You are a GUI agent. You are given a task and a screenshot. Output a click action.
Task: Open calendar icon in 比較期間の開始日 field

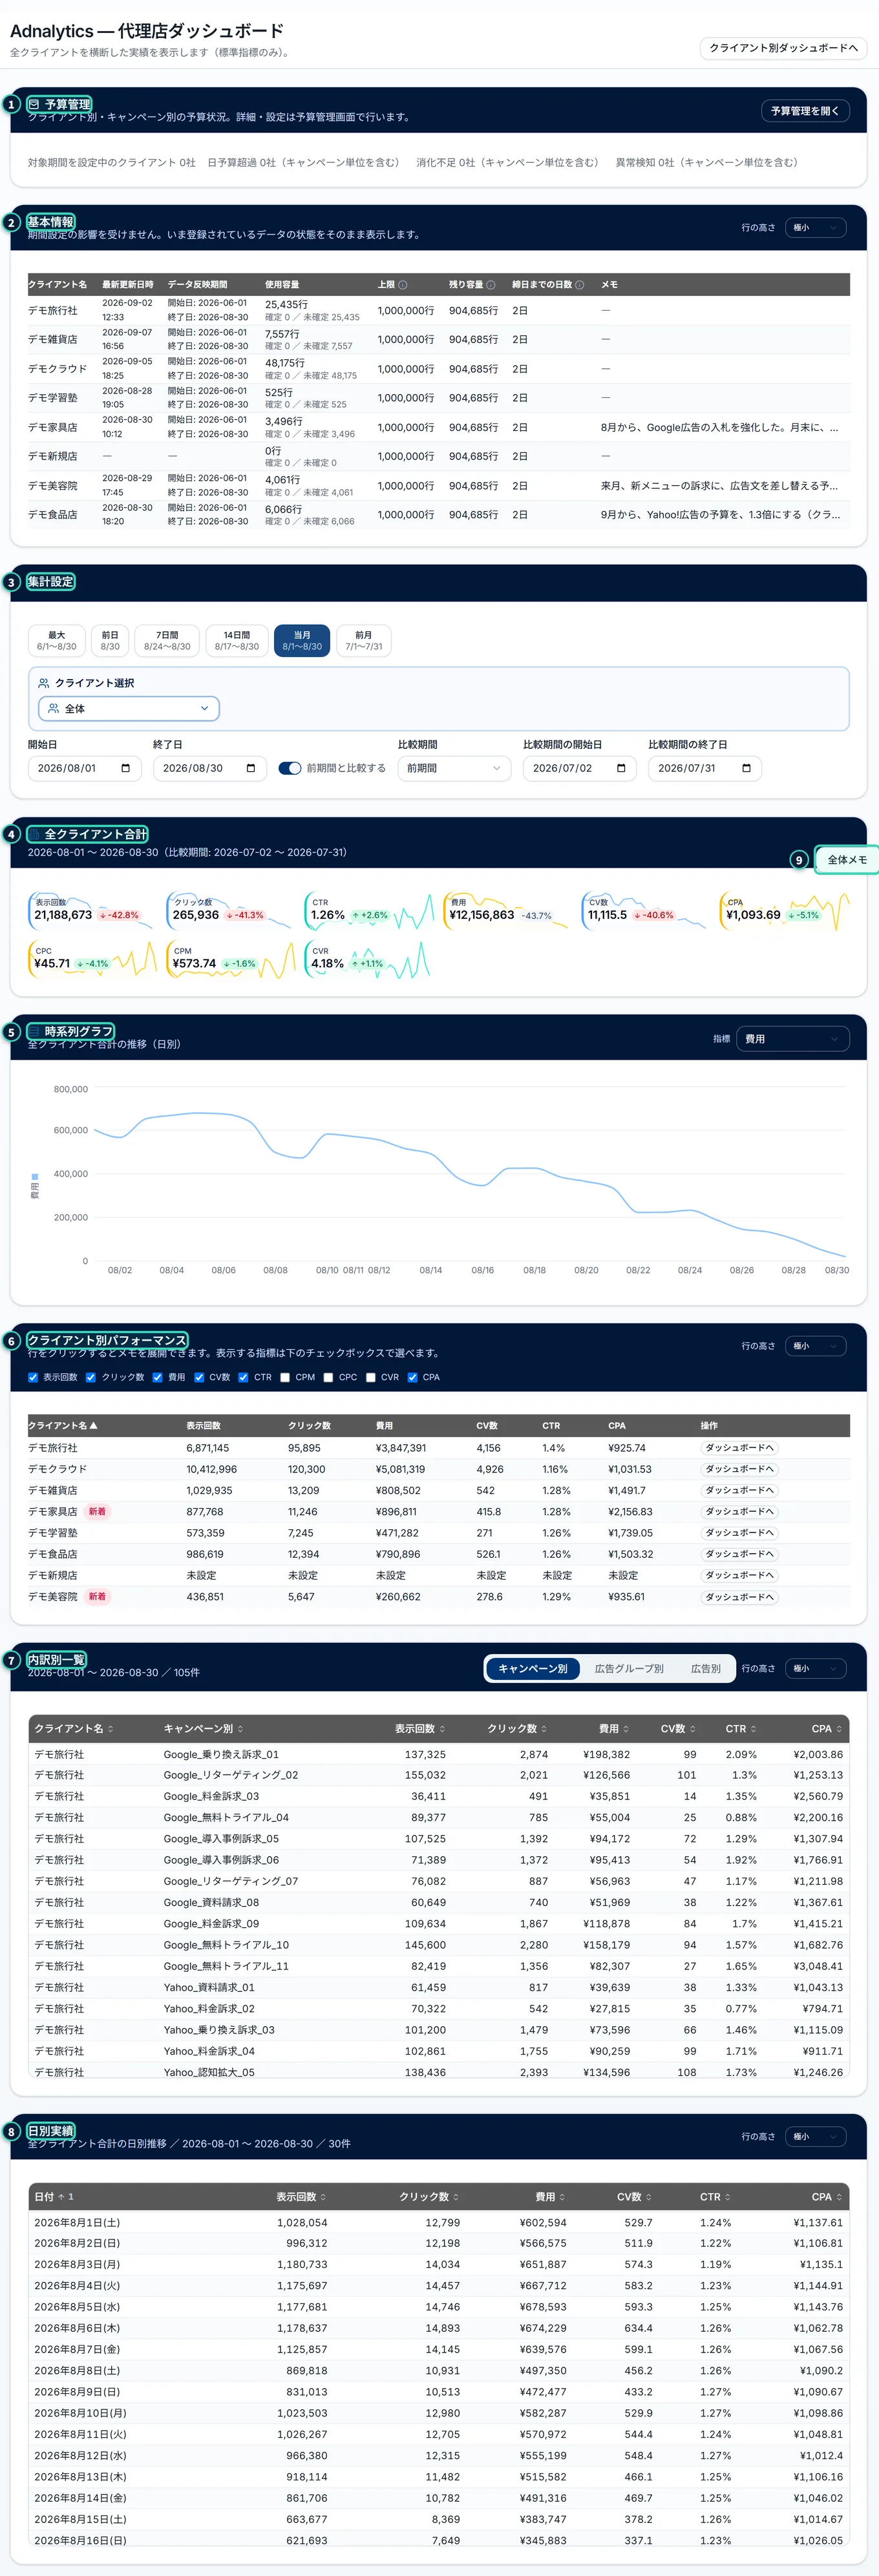click(621, 768)
